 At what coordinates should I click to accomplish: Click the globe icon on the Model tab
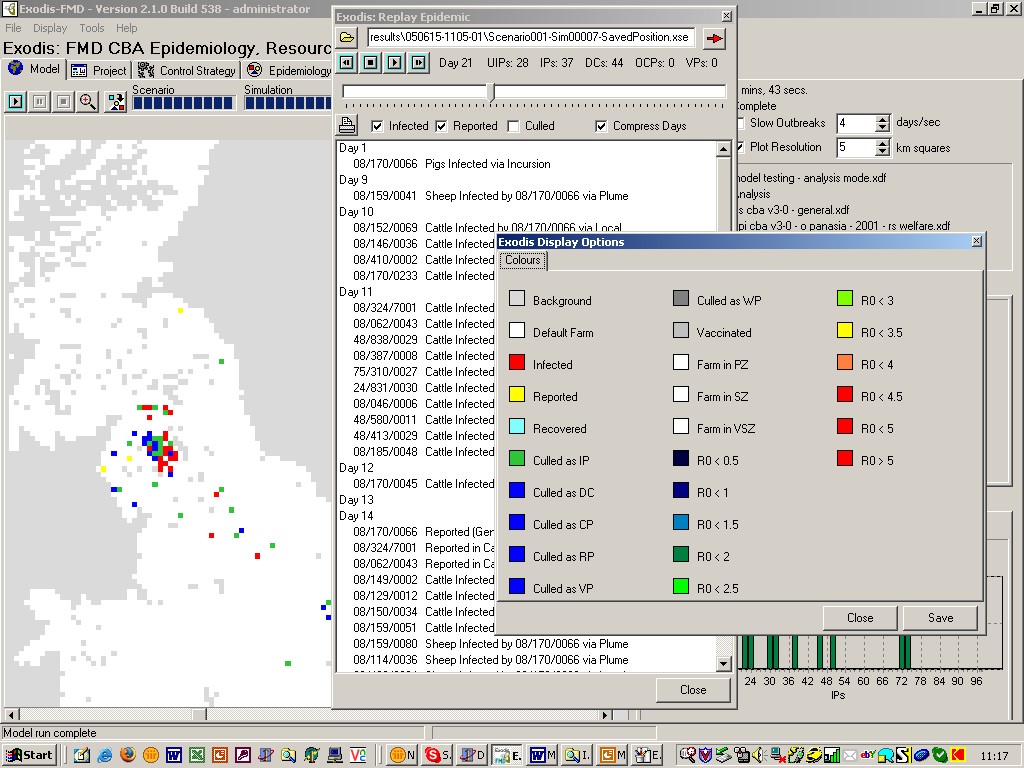(x=16, y=69)
